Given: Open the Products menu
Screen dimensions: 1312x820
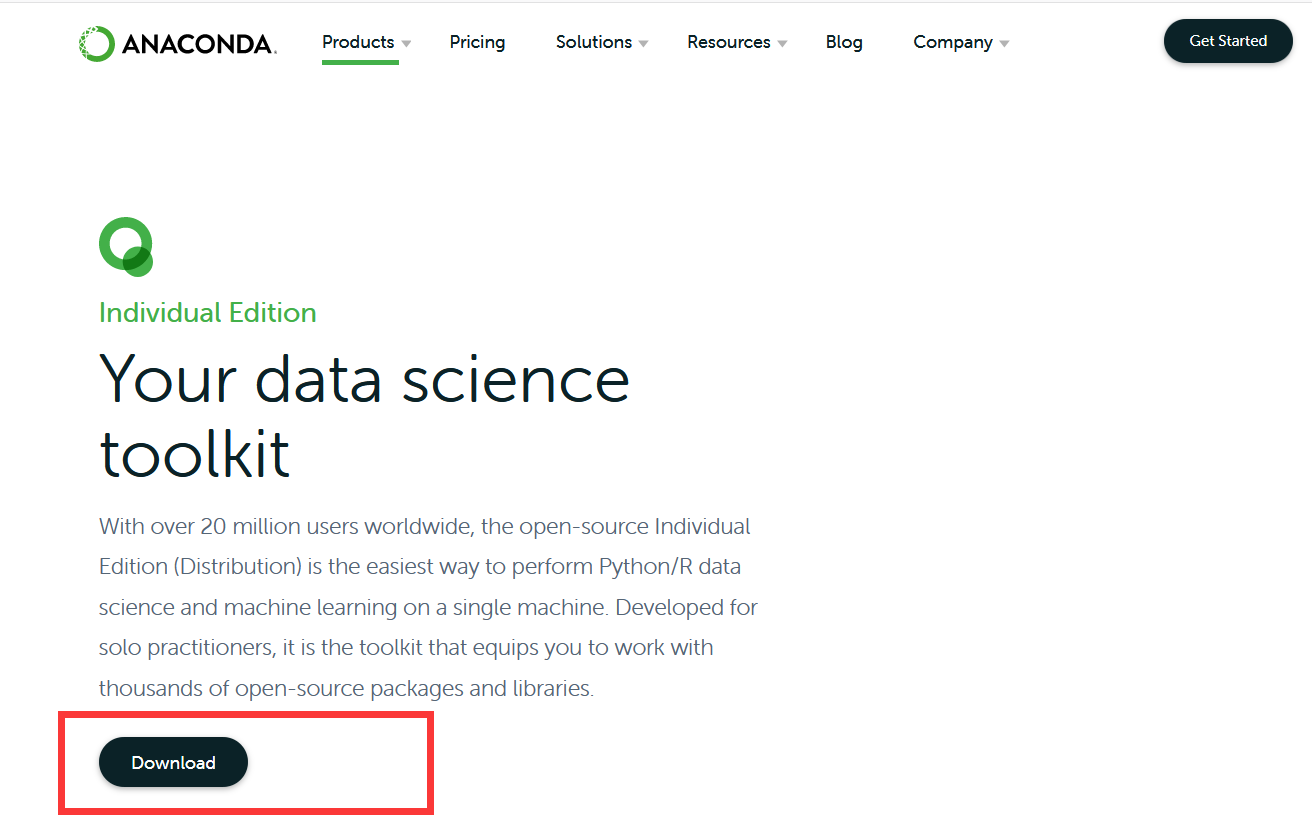Looking at the screenshot, I should click(x=358, y=42).
